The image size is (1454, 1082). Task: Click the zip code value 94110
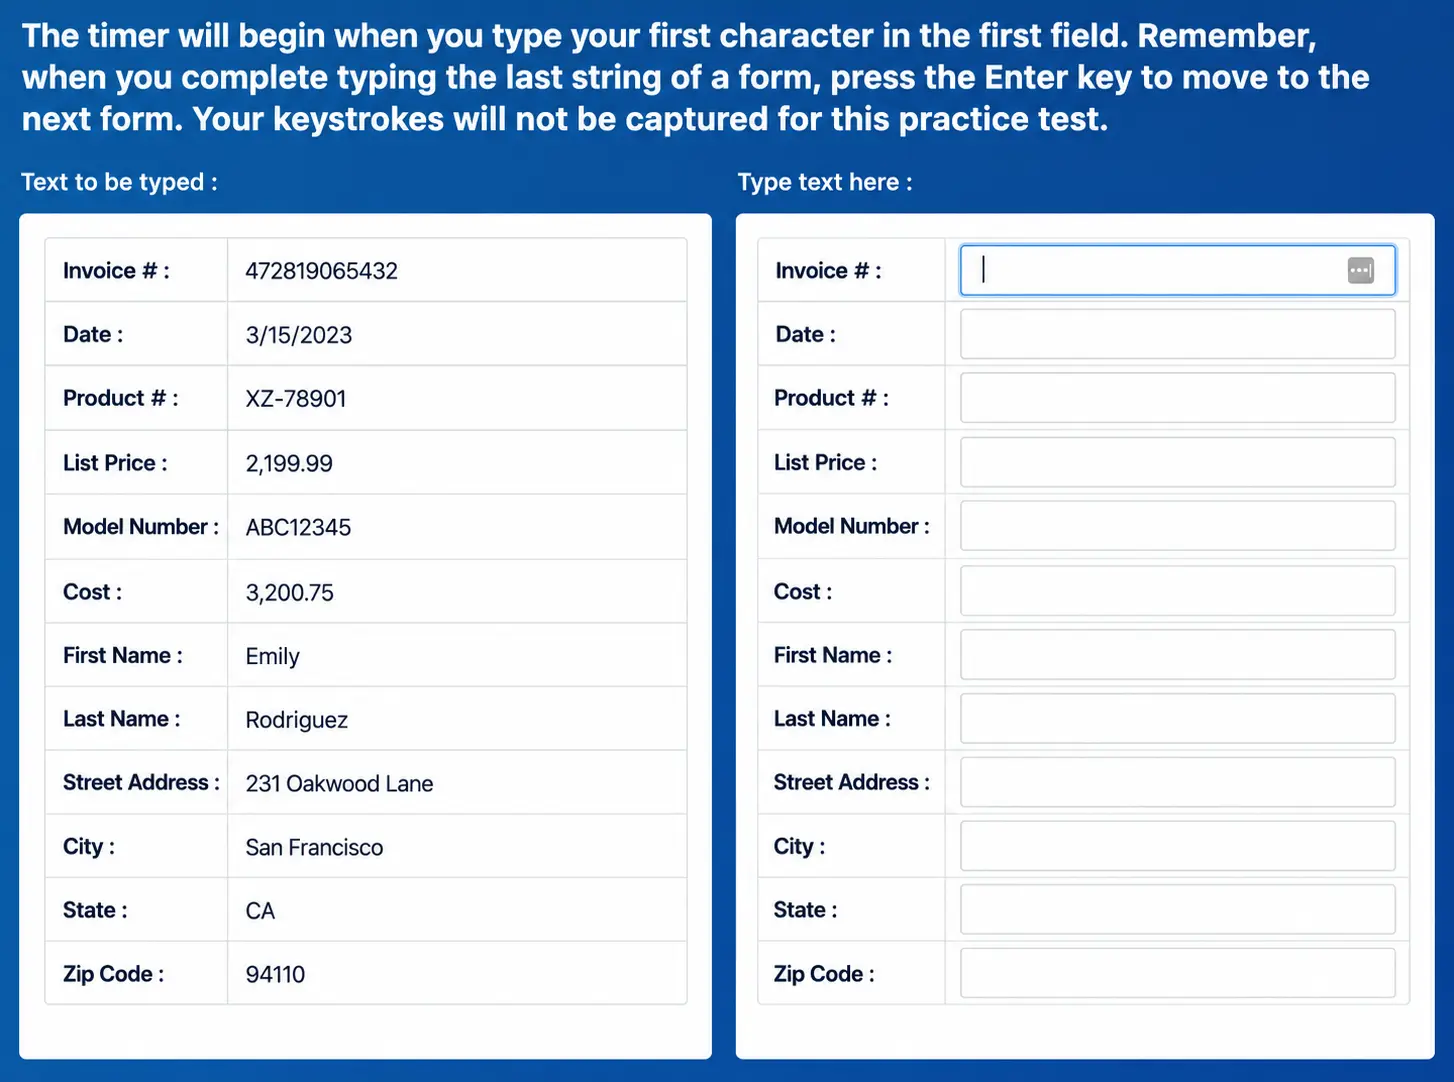point(275,974)
